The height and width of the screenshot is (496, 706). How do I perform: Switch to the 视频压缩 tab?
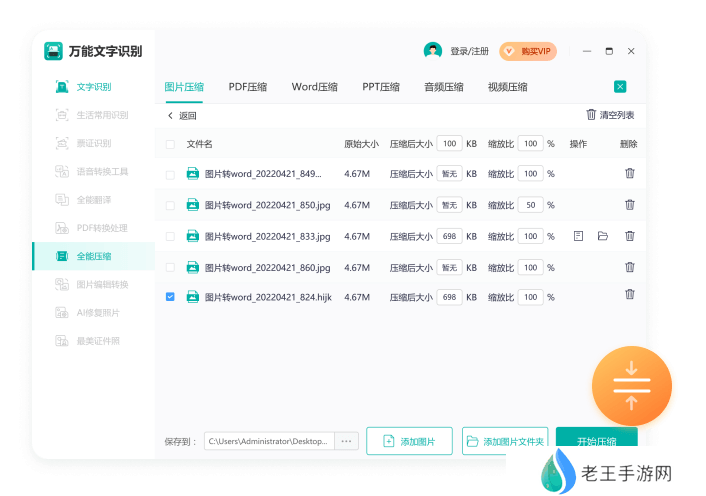(x=507, y=87)
